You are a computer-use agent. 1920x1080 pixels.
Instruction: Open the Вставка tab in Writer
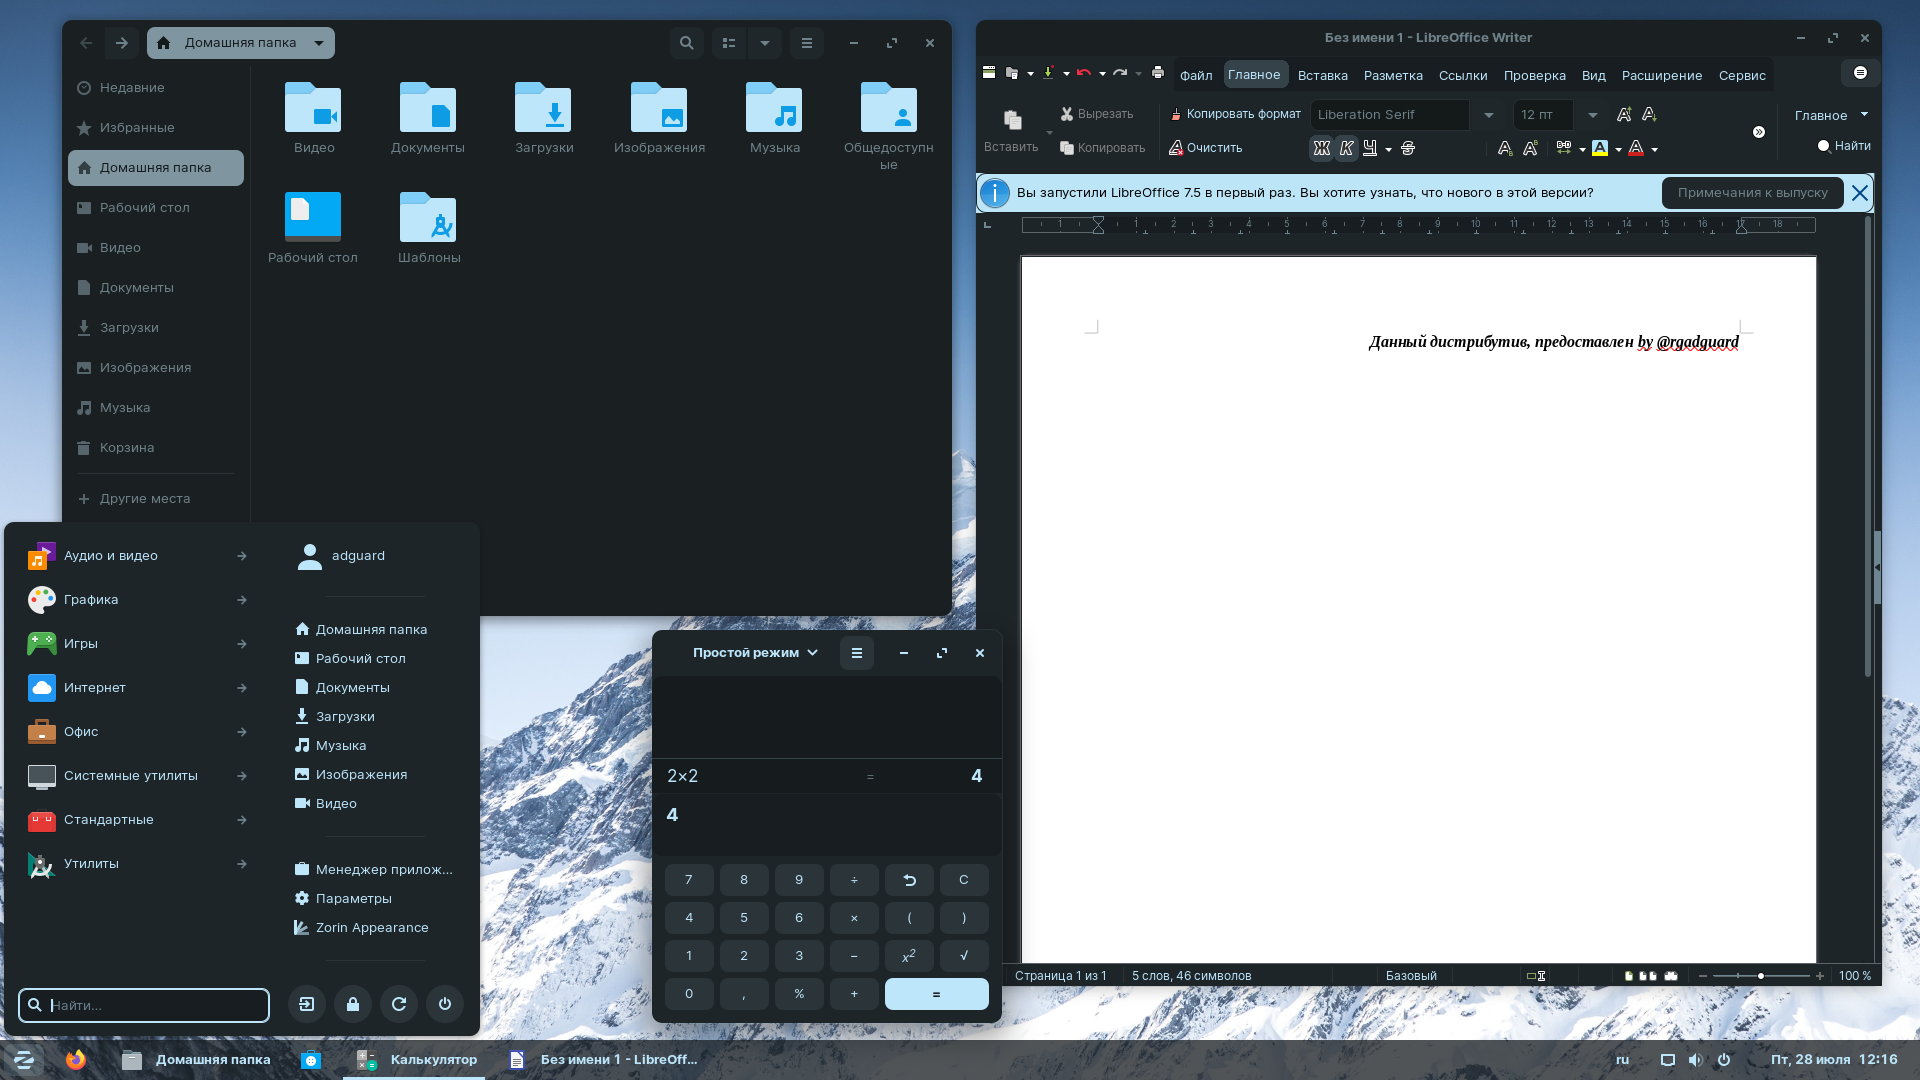[1322, 75]
